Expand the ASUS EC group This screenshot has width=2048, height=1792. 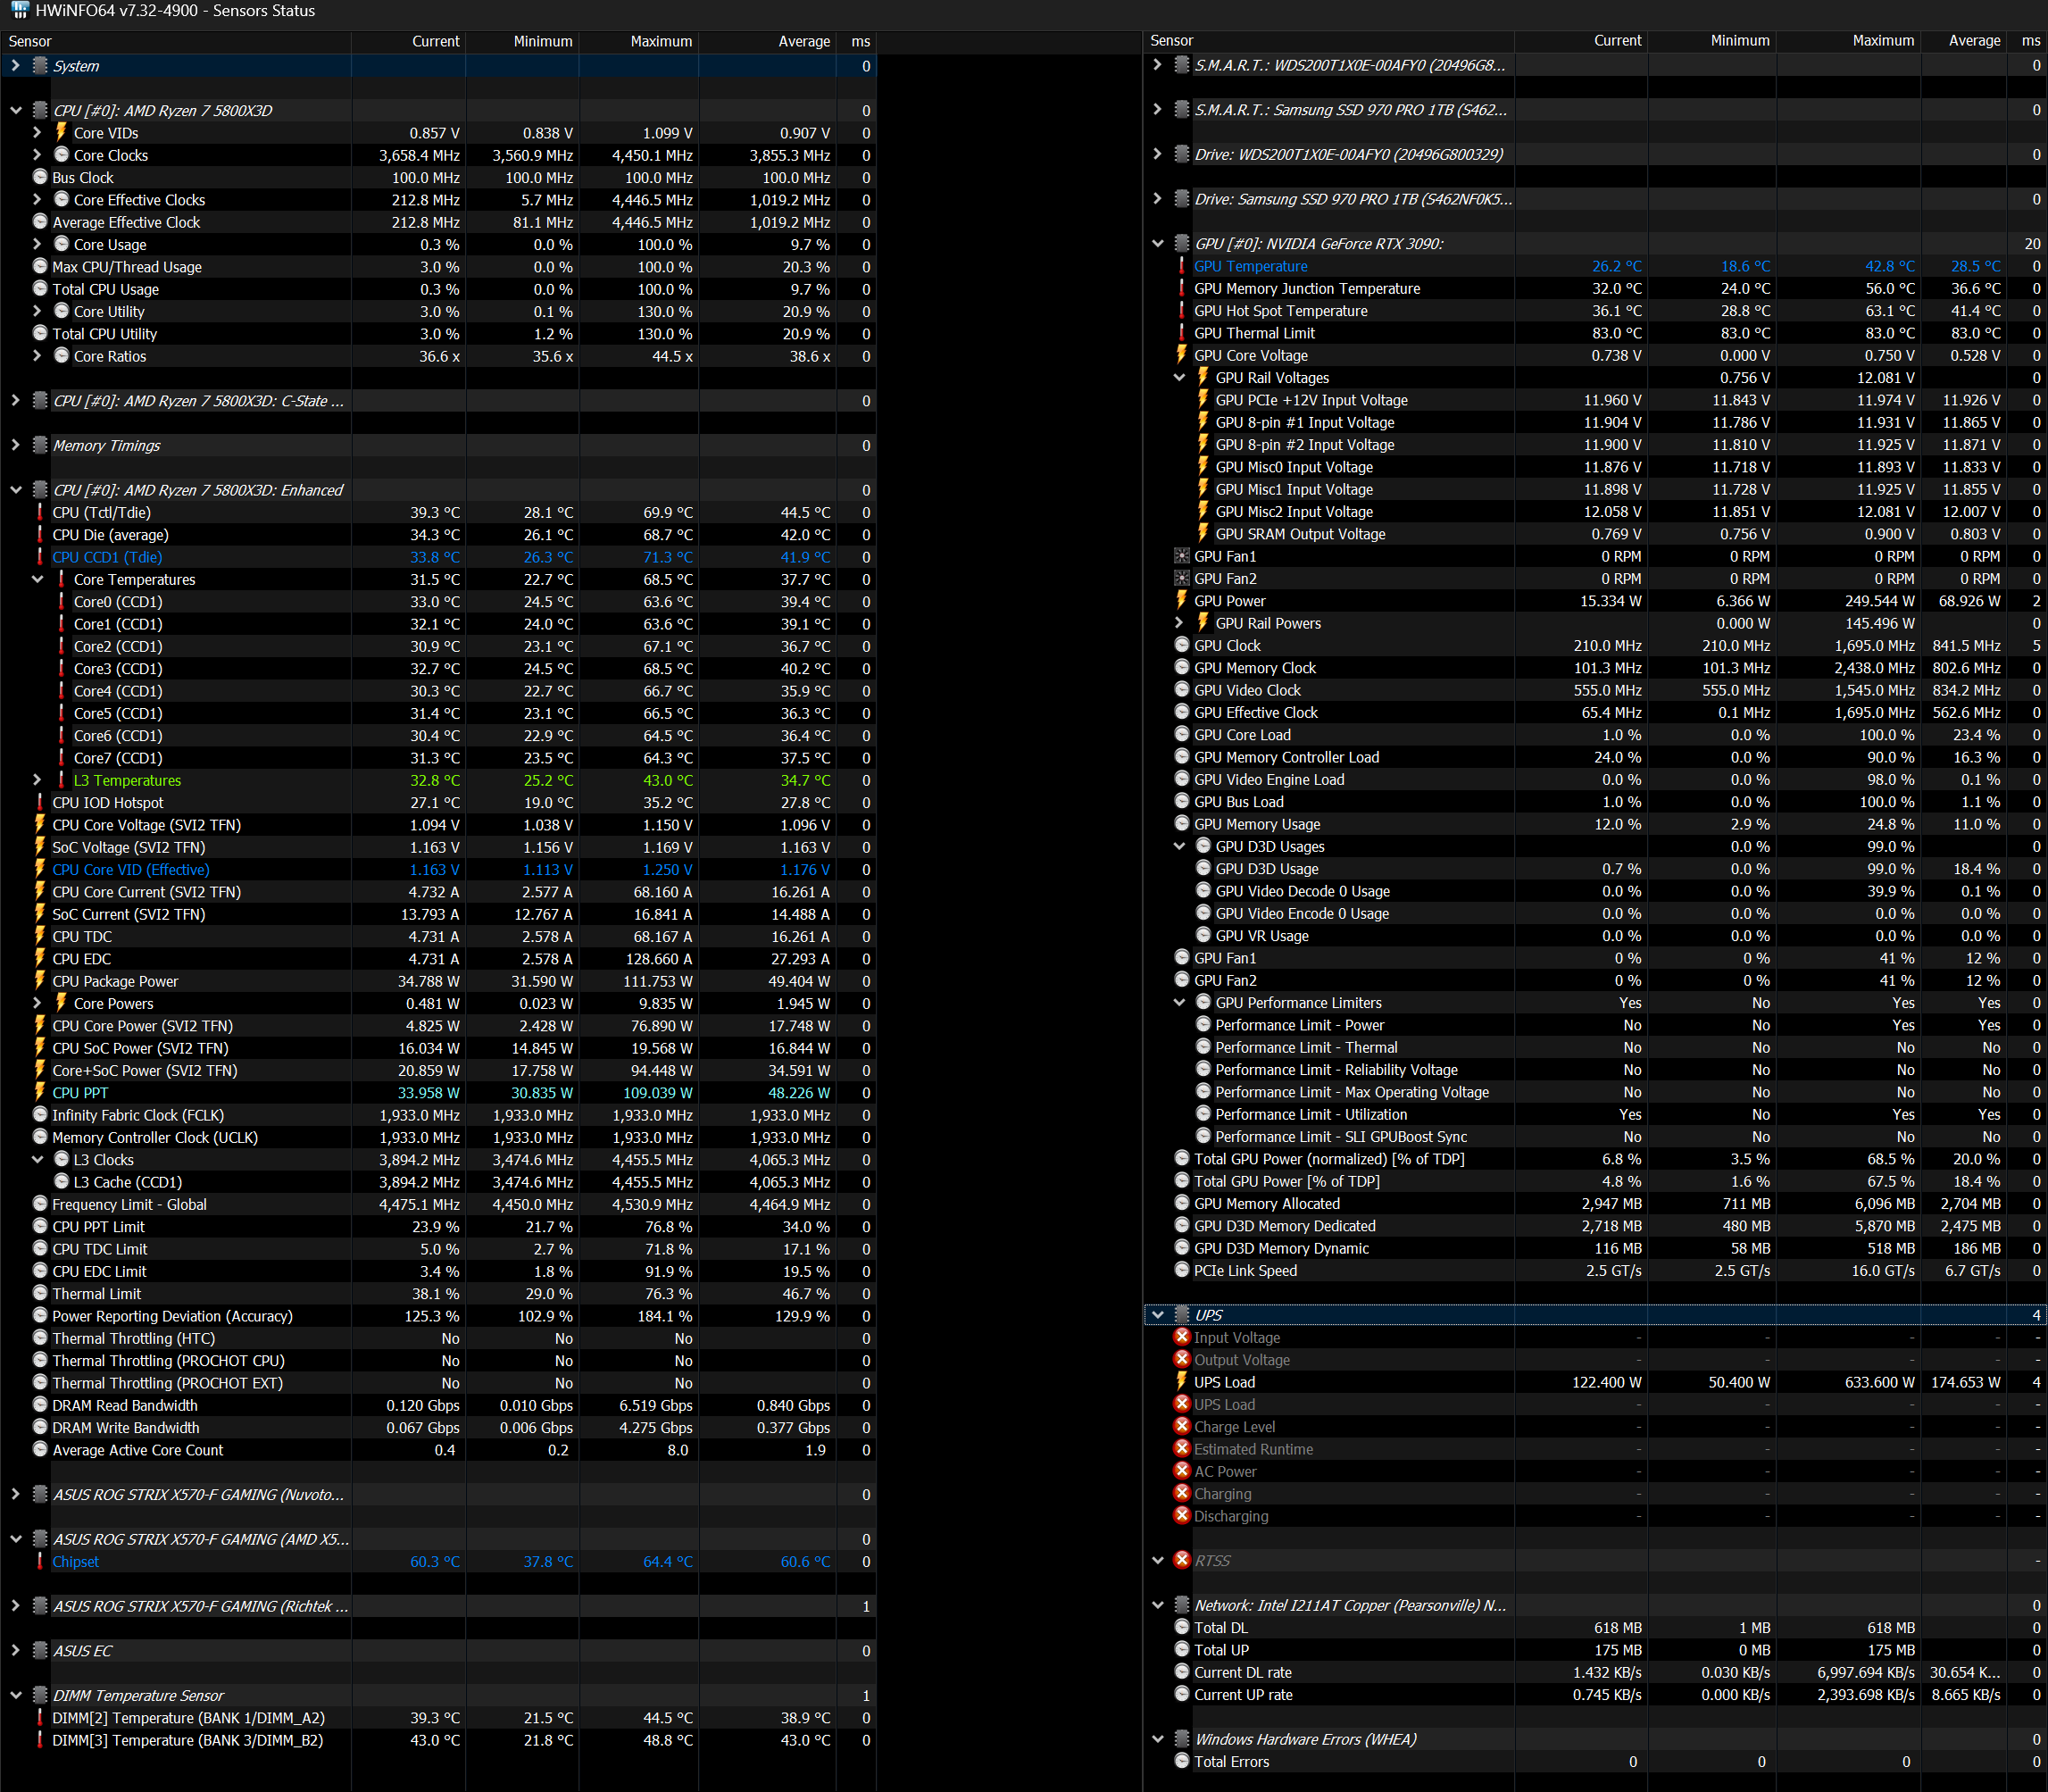pos(15,1651)
